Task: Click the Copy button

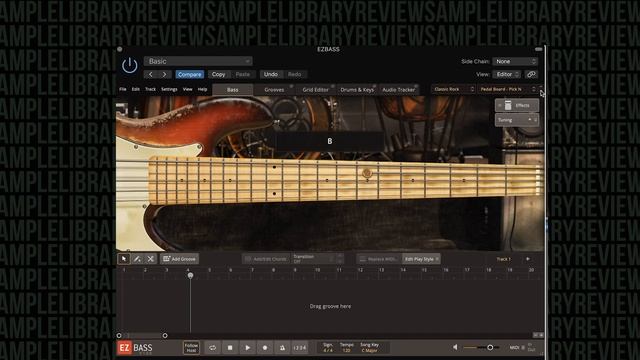Action: 218,74
